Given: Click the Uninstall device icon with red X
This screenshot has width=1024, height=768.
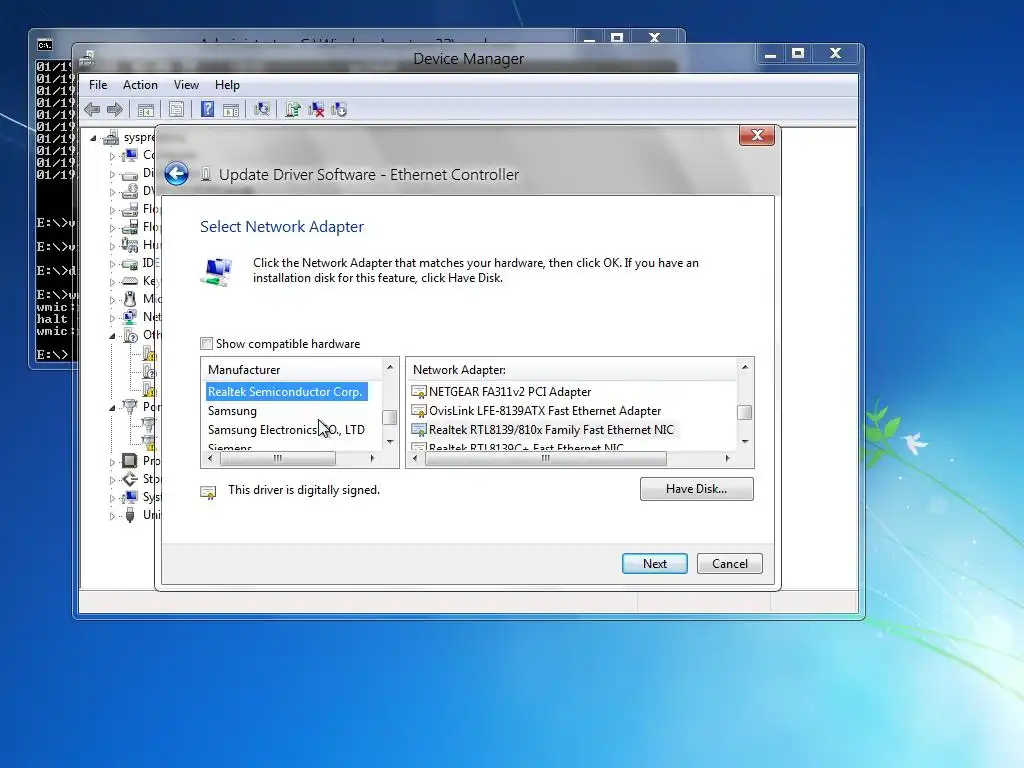Looking at the screenshot, I should point(316,110).
